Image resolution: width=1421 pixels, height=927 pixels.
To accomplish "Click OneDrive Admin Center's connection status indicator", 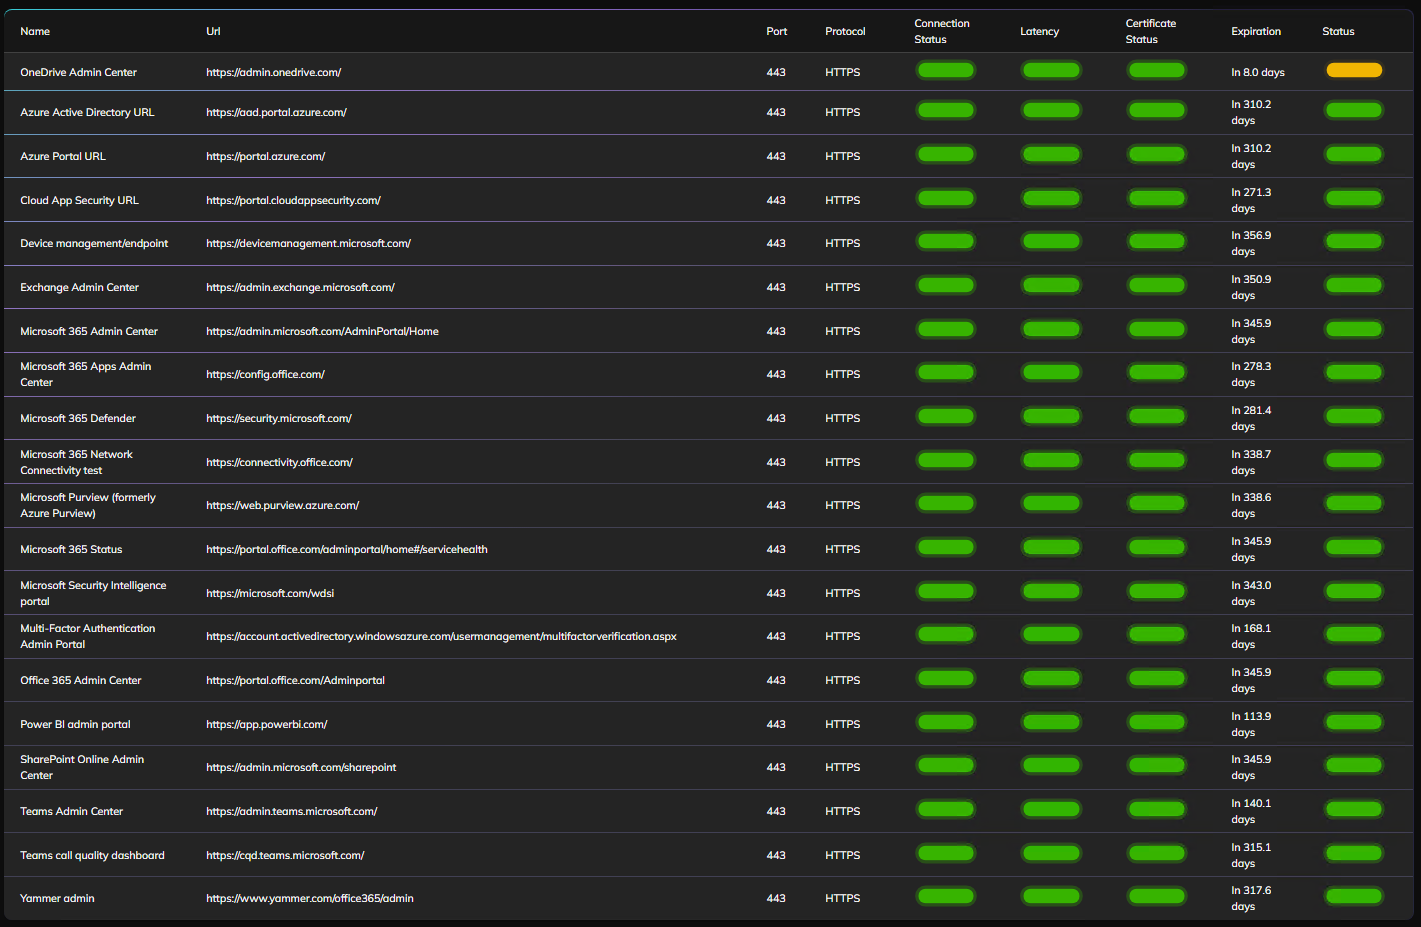I will pyautogui.click(x=946, y=70).
